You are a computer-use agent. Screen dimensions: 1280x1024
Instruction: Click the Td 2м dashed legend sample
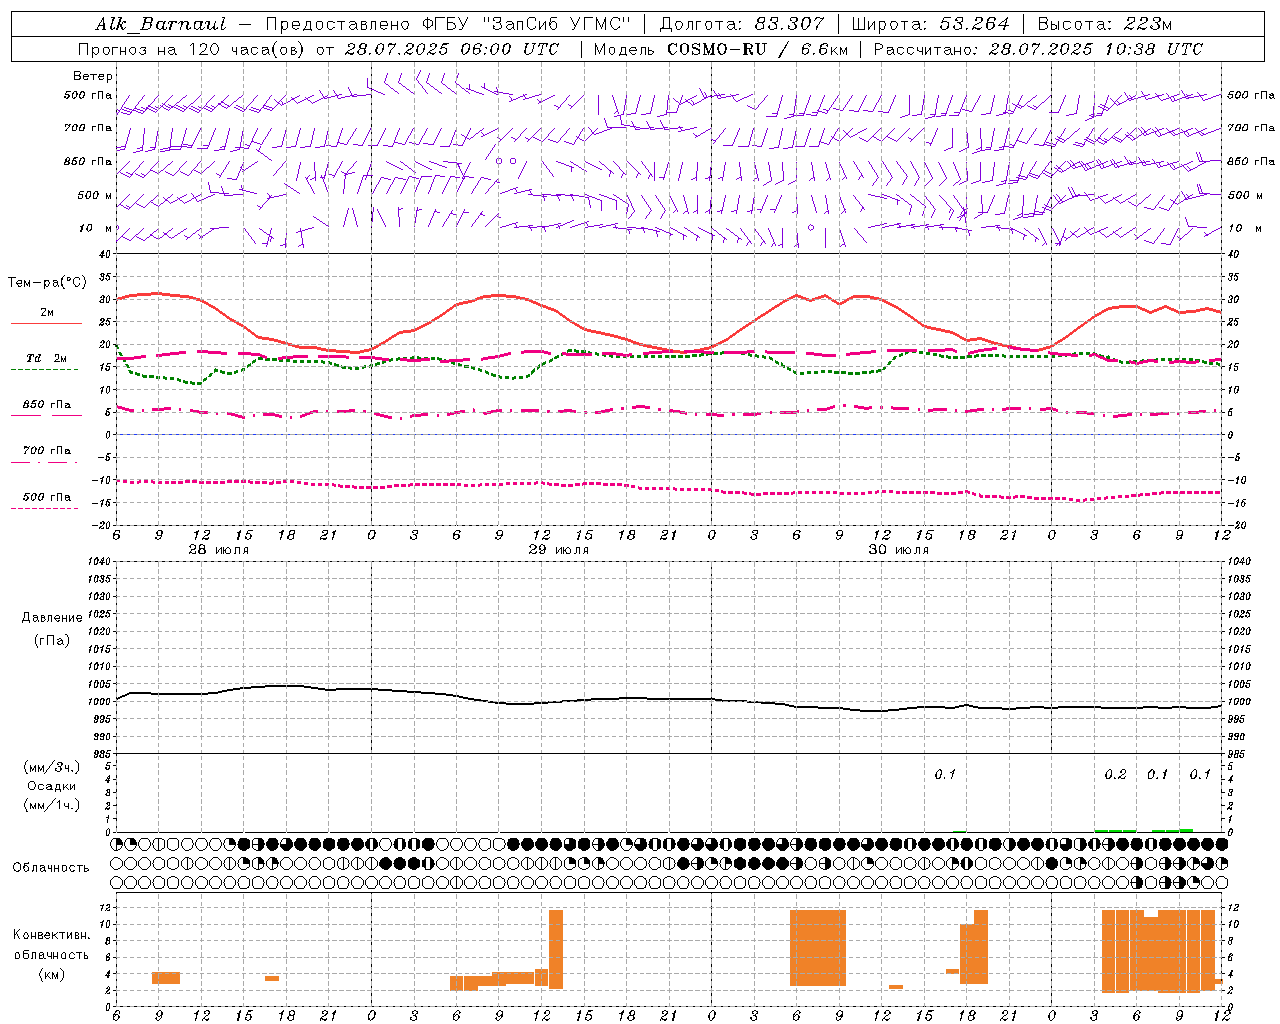pyautogui.click(x=44, y=370)
